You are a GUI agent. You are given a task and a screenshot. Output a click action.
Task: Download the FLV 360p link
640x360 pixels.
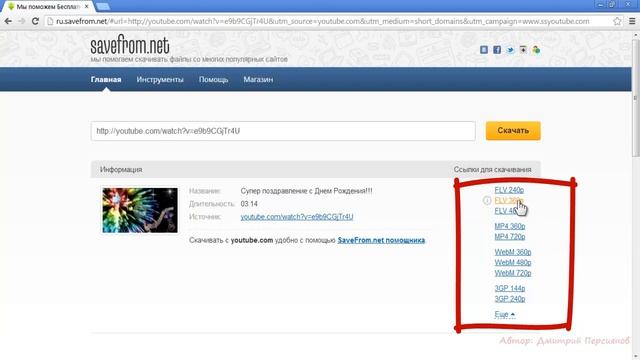click(x=509, y=200)
